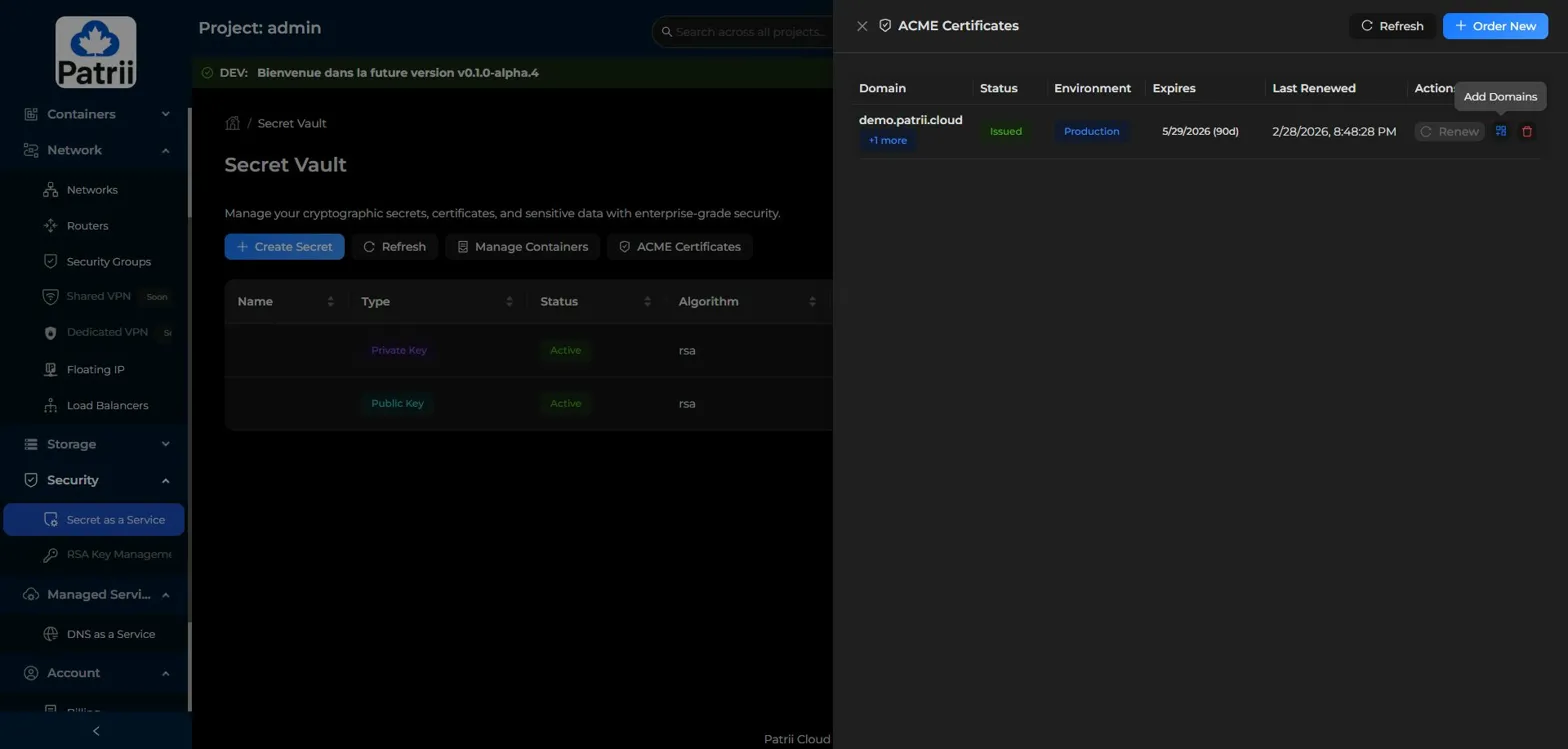Click the Active status in Public Key row

click(x=565, y=404)
